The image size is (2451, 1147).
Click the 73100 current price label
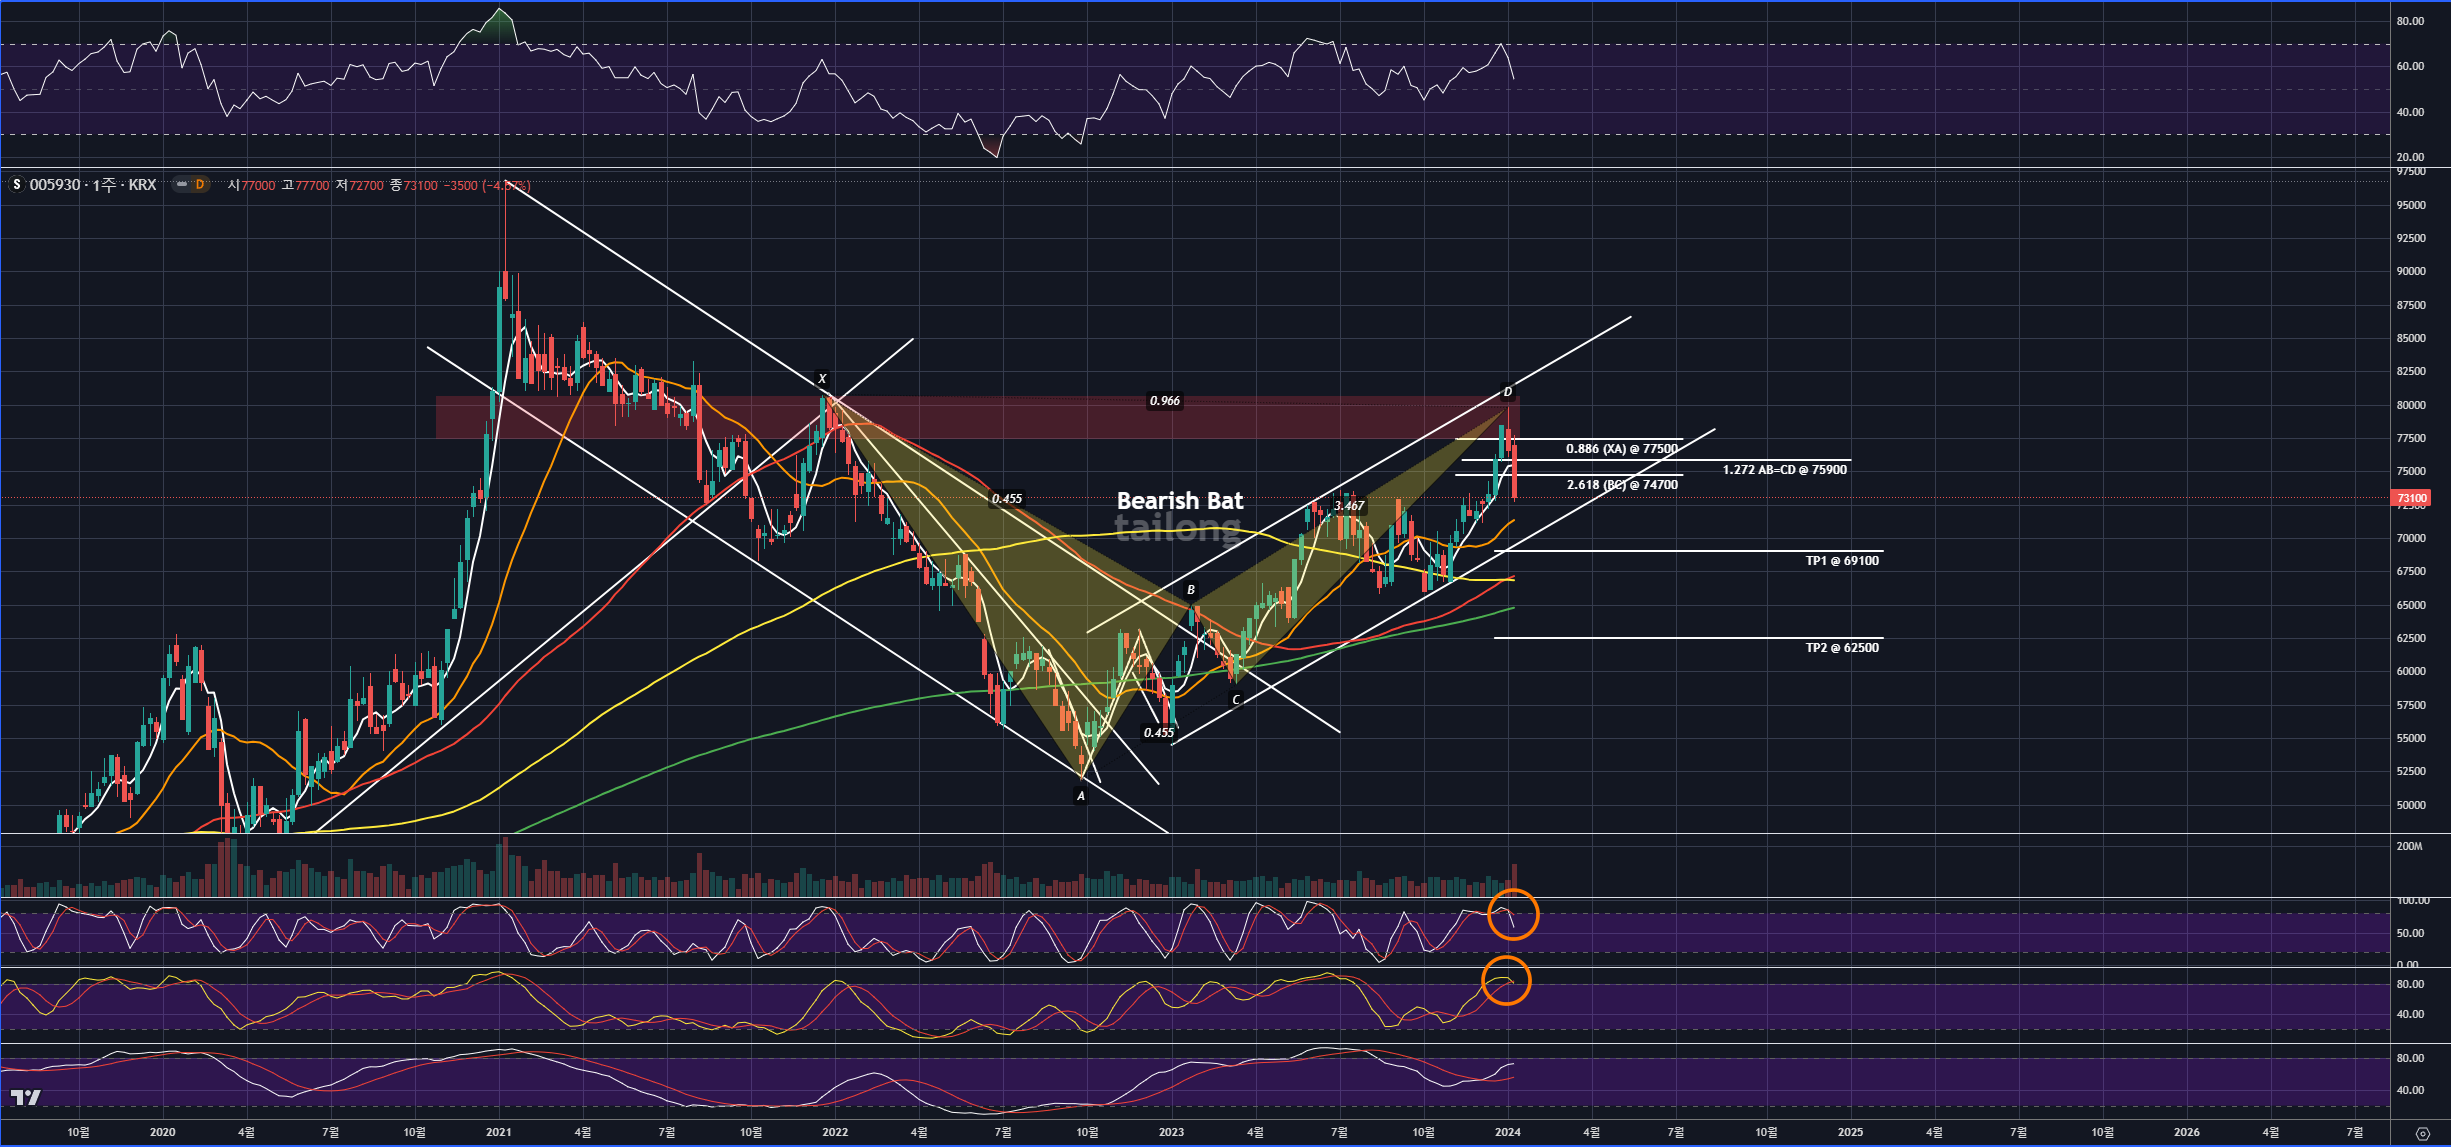2411,498
